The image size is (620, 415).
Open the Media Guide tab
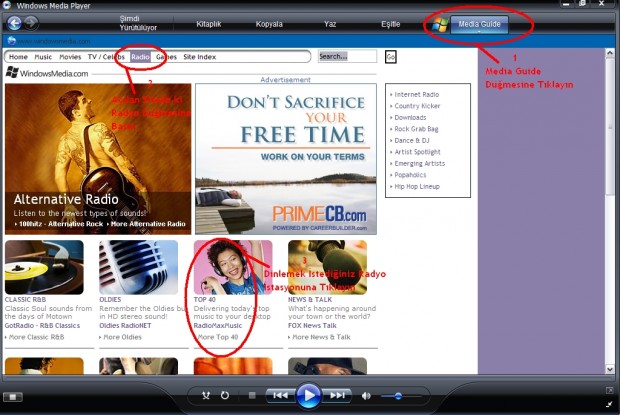pos(479,24)
